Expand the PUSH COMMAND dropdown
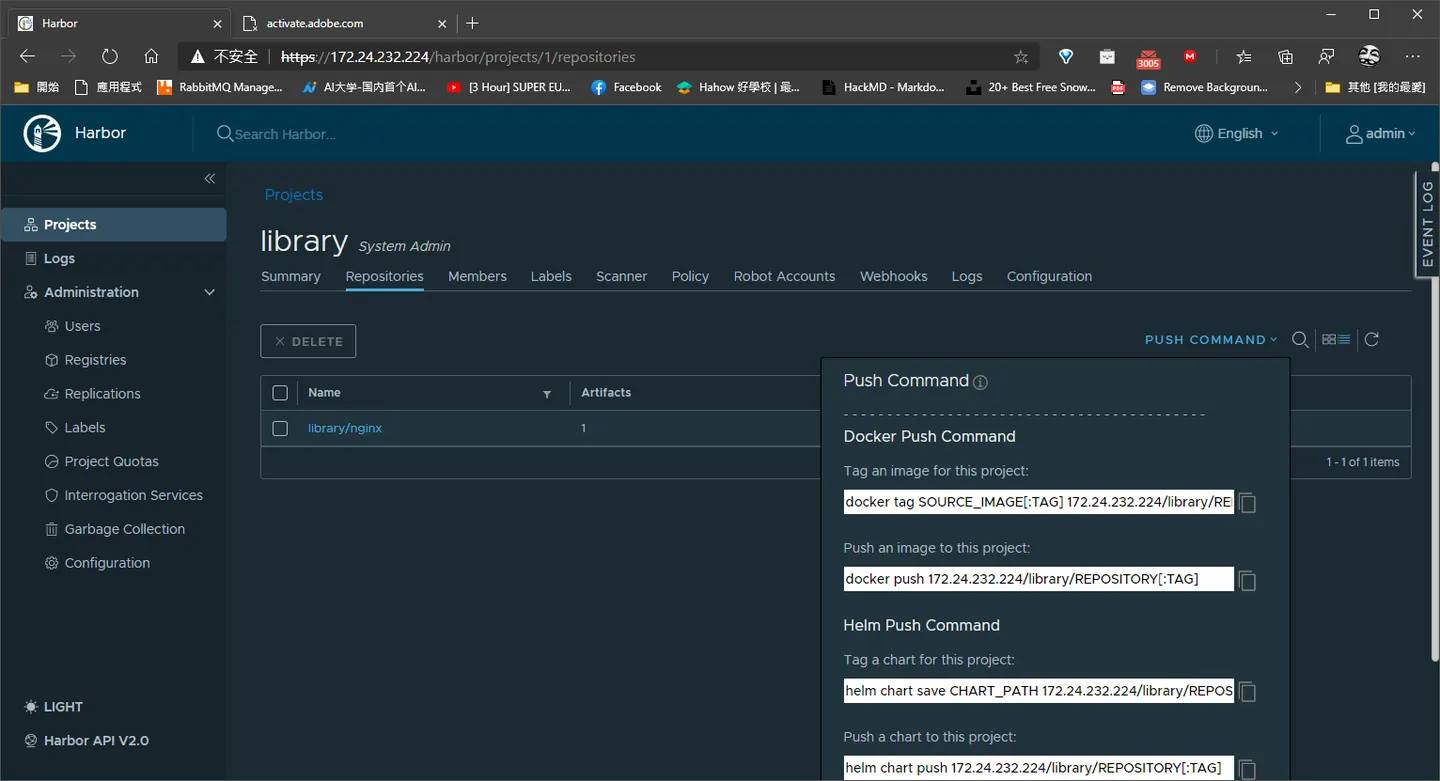1440x781 pixels. (1211, 340)
